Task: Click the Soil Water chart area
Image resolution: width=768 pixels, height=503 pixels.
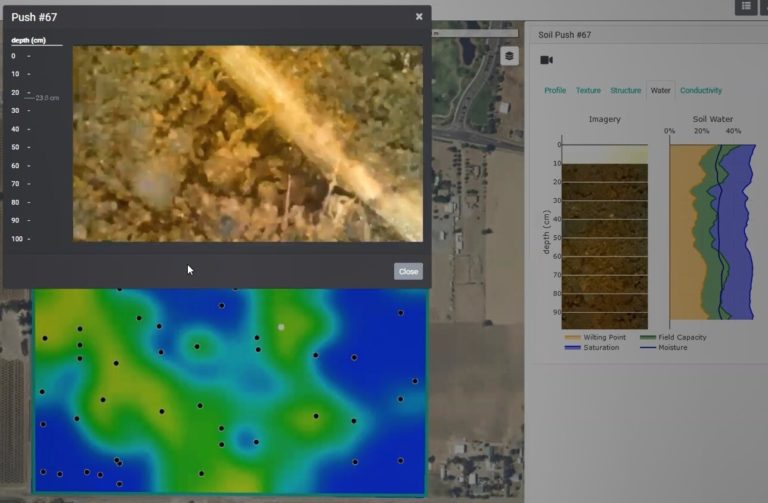Action: coord(710,232)
